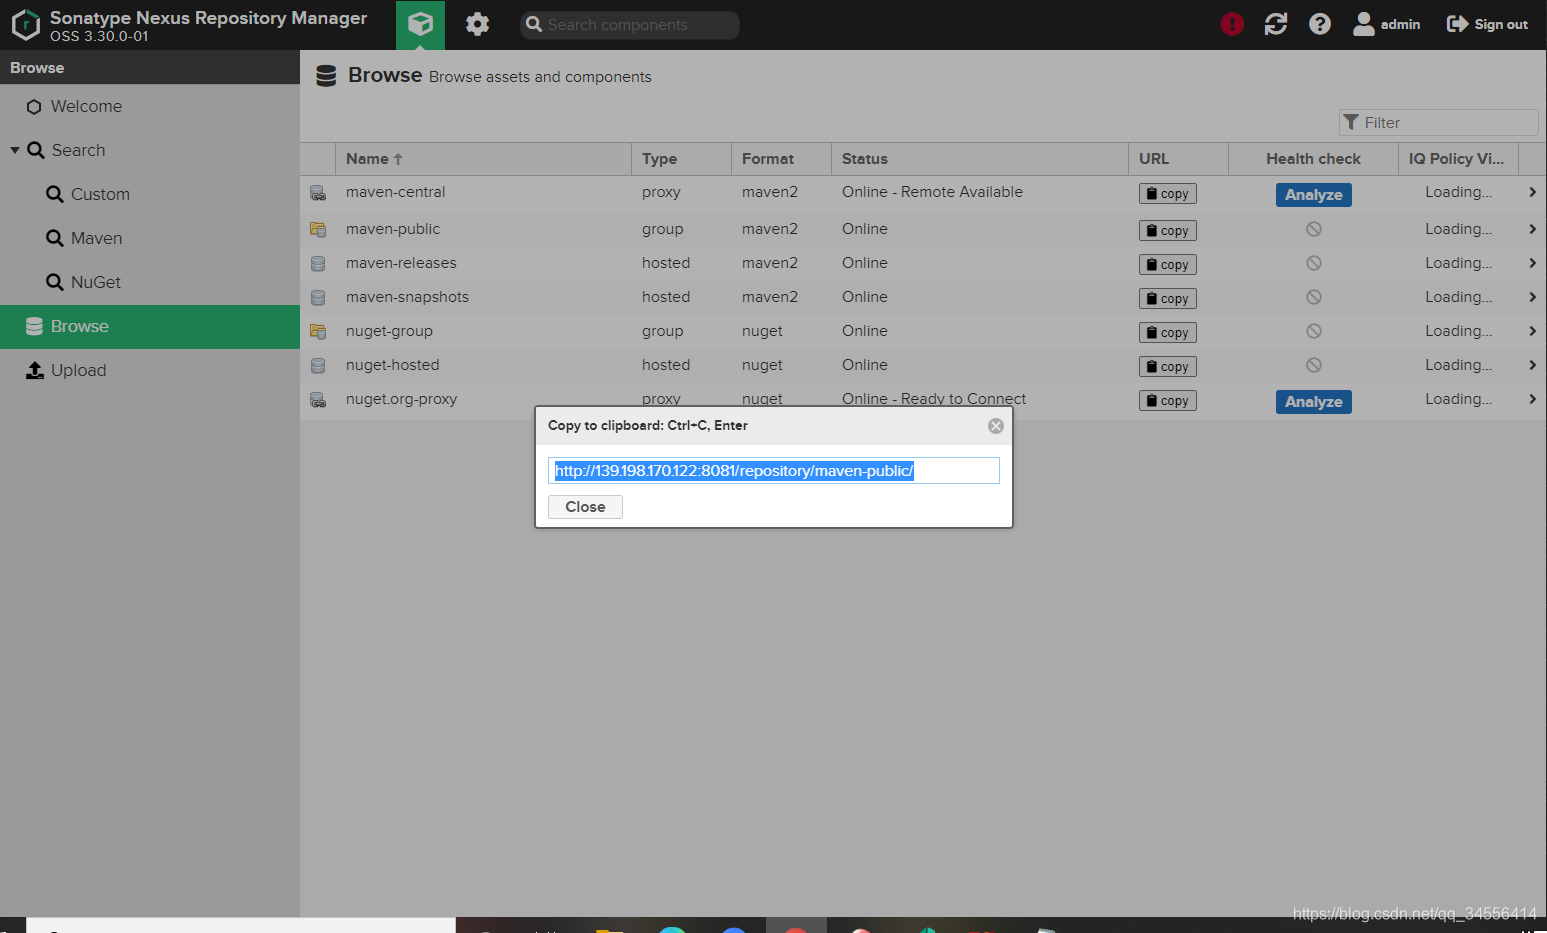
Task: Click the Close button in dialog
Action: click(x=585, y=507)
